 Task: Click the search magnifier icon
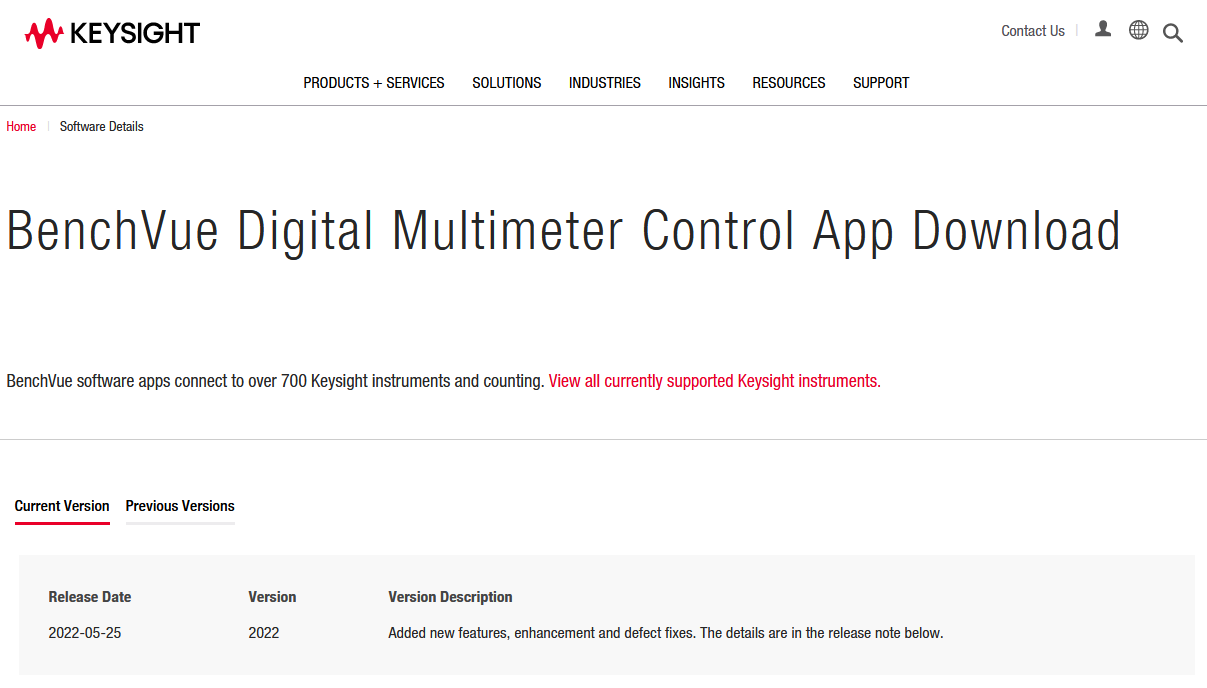click(x=1173, y=33)
